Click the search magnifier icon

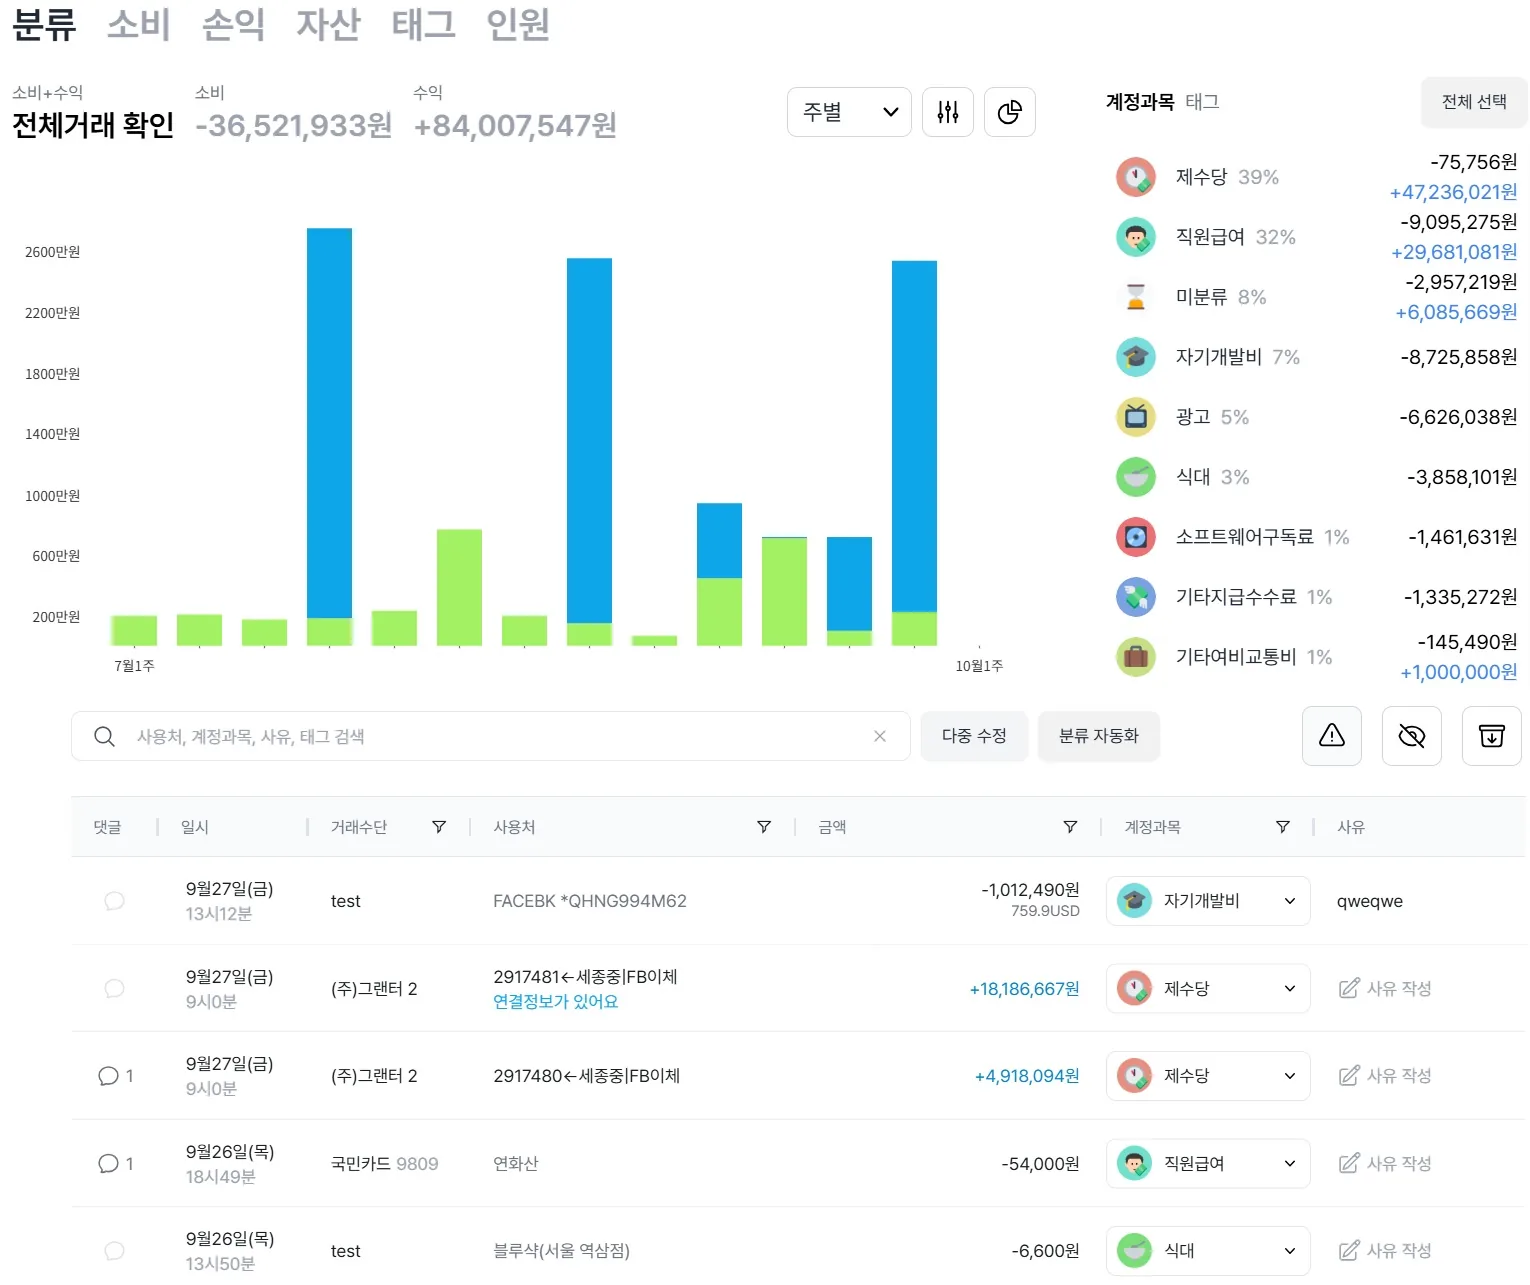click(x=104, y=737)
